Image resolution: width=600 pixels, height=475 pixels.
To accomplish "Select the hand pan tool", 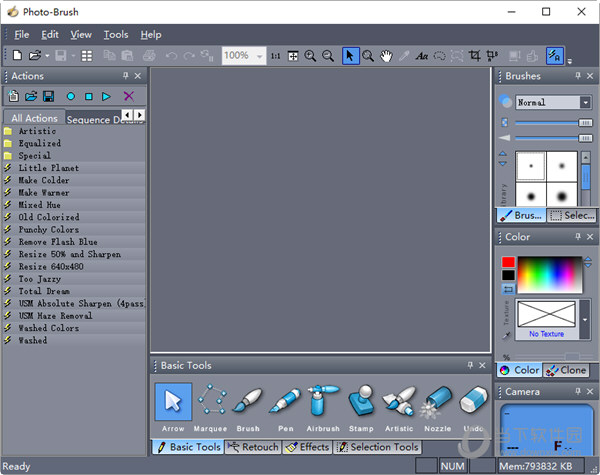I will pos(386,56).
